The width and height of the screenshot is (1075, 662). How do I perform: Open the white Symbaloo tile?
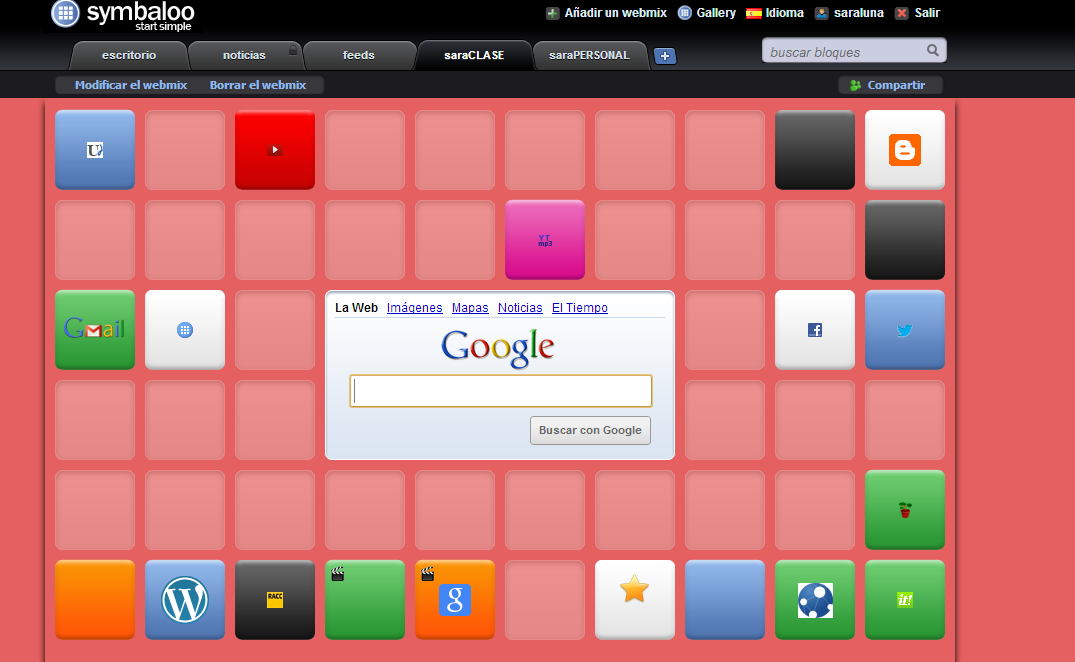pos(185,330)
